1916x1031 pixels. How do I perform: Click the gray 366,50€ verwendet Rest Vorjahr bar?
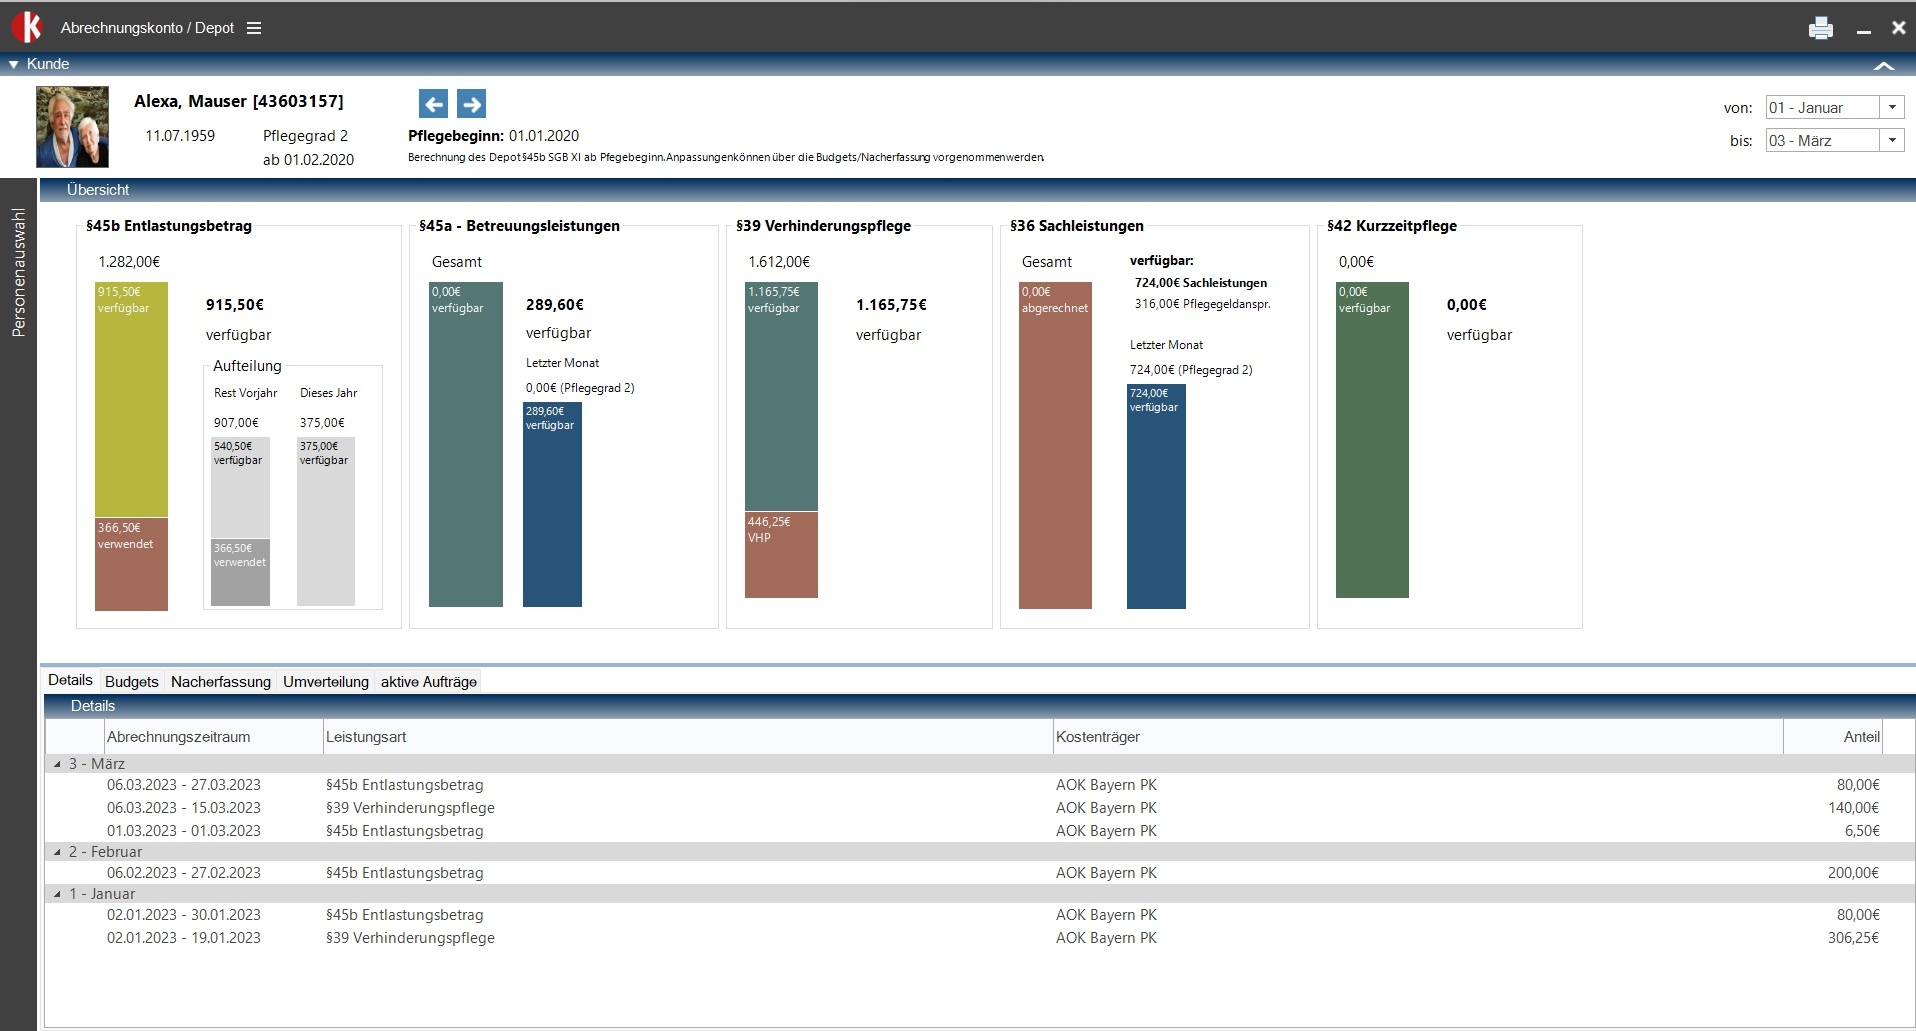coord(240,573)
